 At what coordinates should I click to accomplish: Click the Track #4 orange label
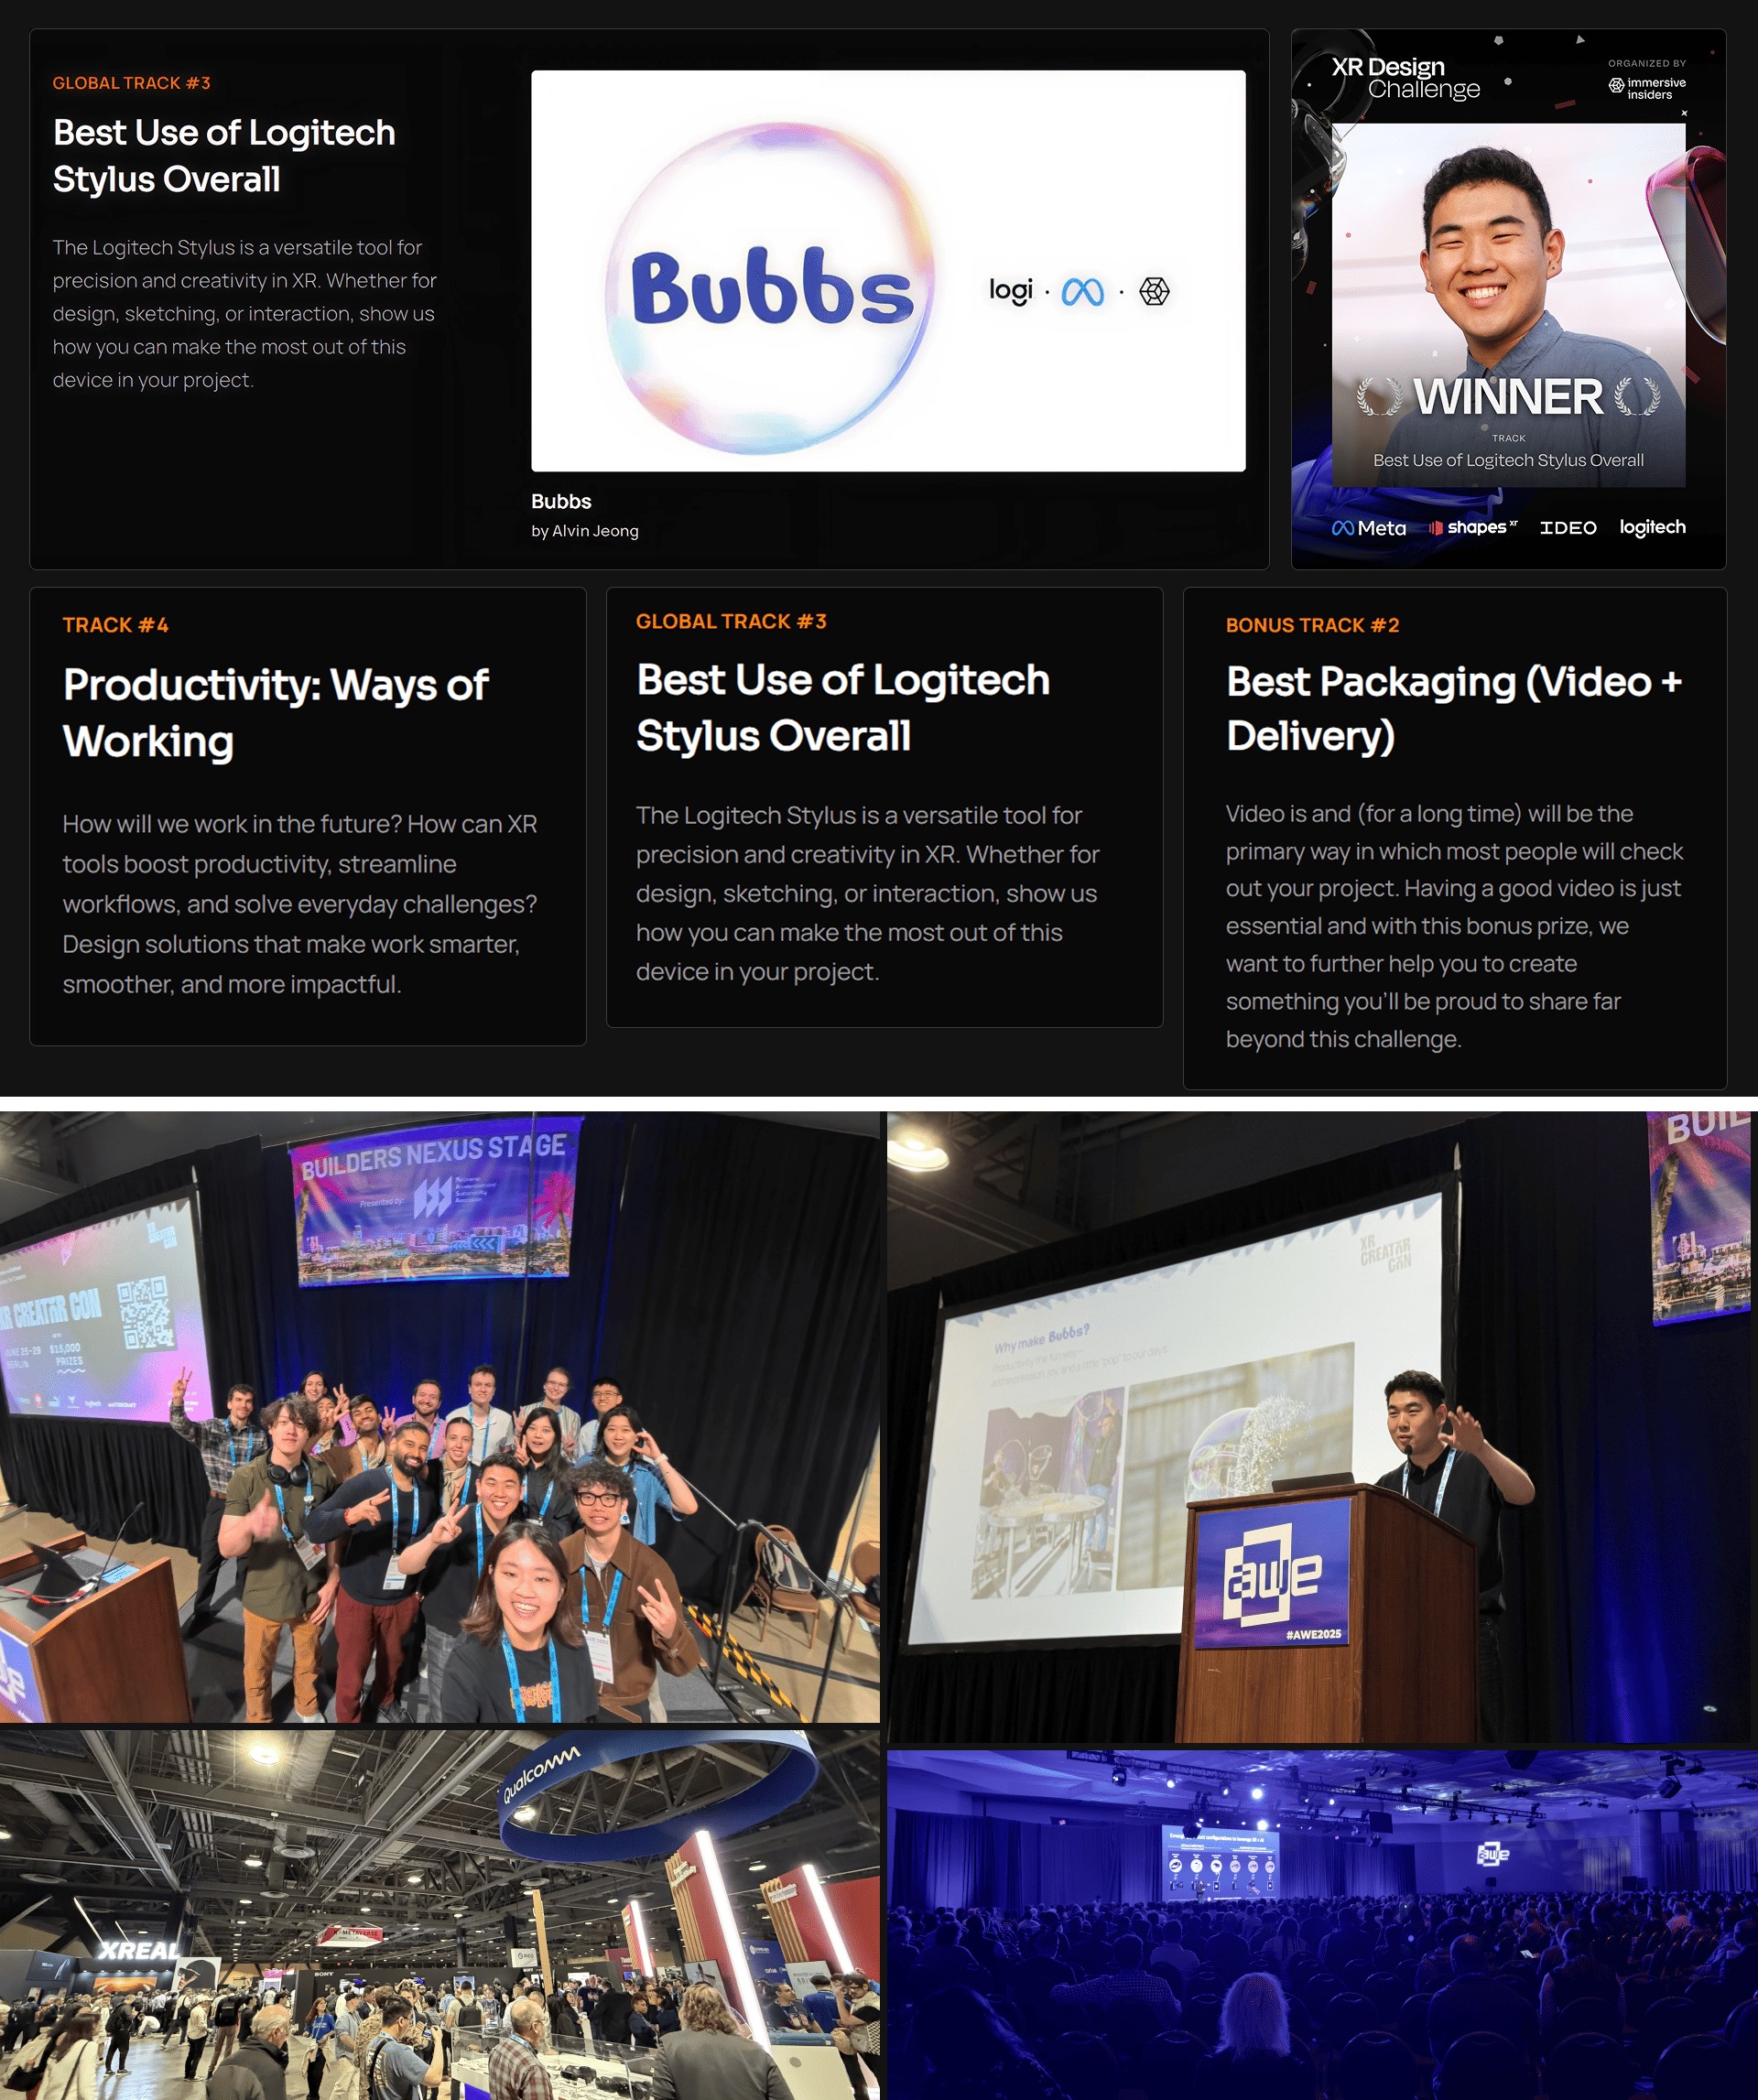coord(115,625)
